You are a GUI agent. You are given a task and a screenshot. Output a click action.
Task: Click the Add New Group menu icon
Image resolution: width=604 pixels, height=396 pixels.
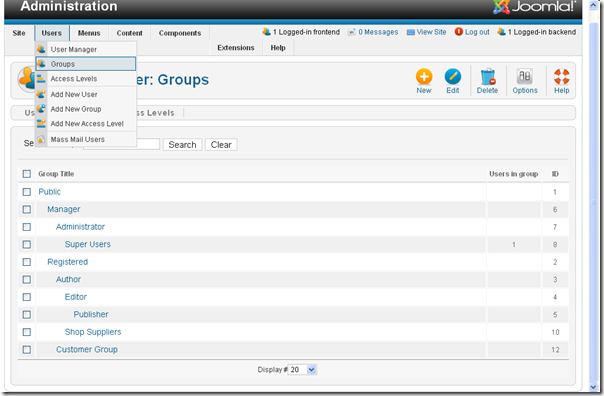(41, 109)
